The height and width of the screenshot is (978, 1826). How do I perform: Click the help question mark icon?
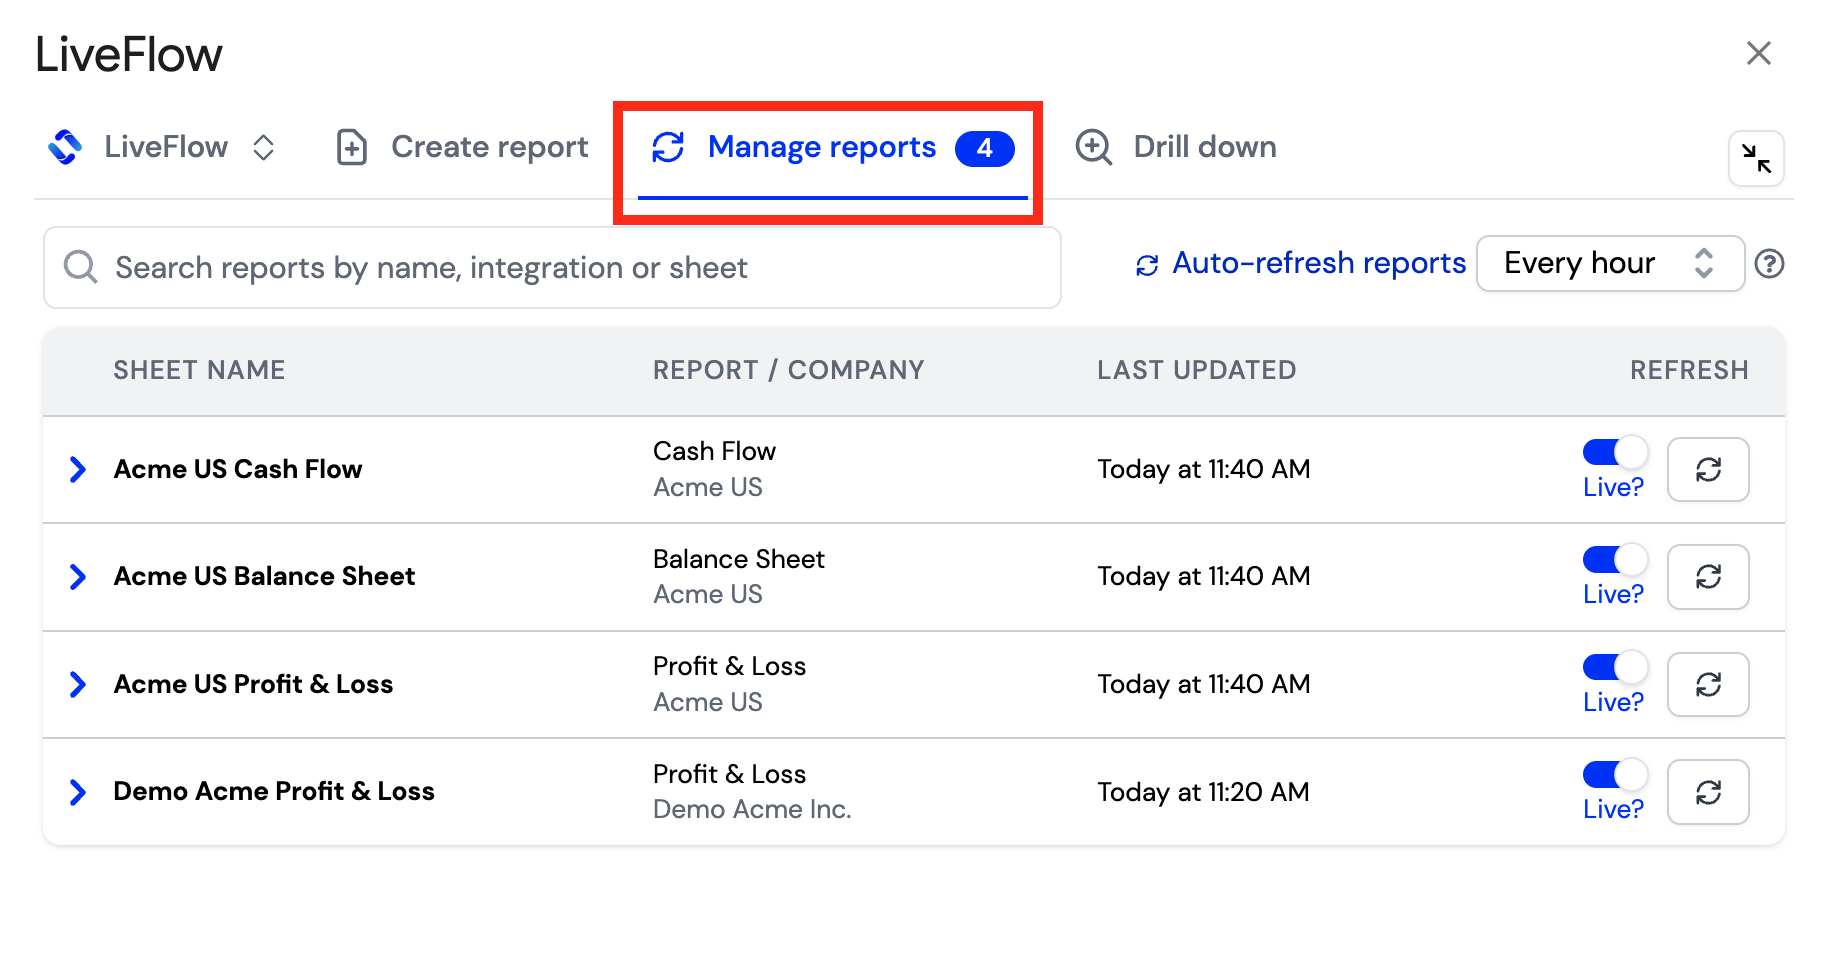(1769, 264)
